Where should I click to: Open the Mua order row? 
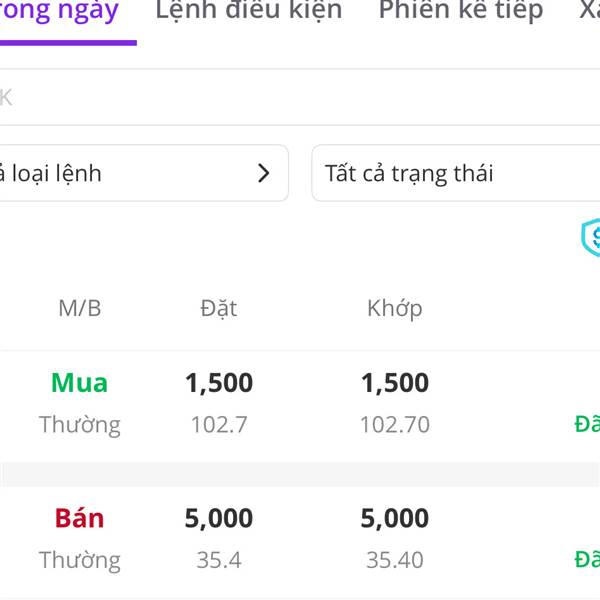pyautogui.click(x=300, y=403)
